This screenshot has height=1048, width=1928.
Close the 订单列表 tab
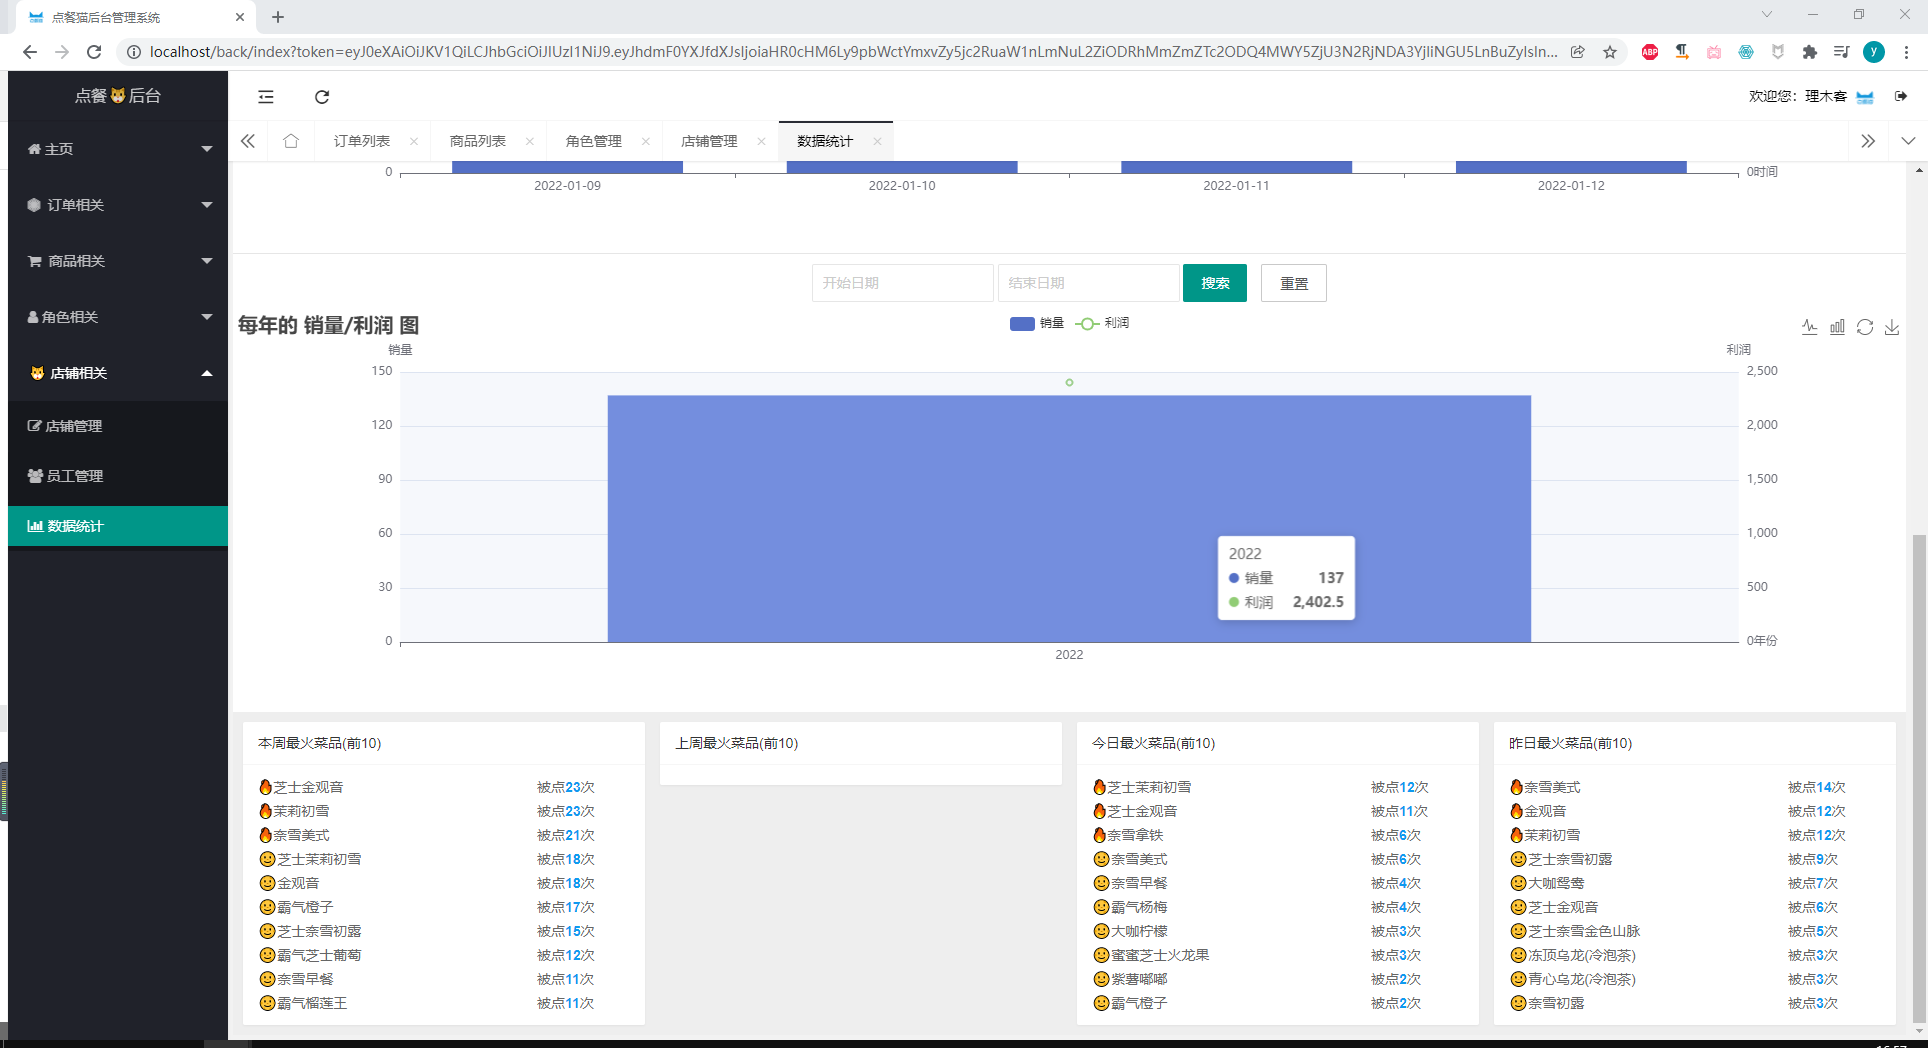[x=414, y=141]
